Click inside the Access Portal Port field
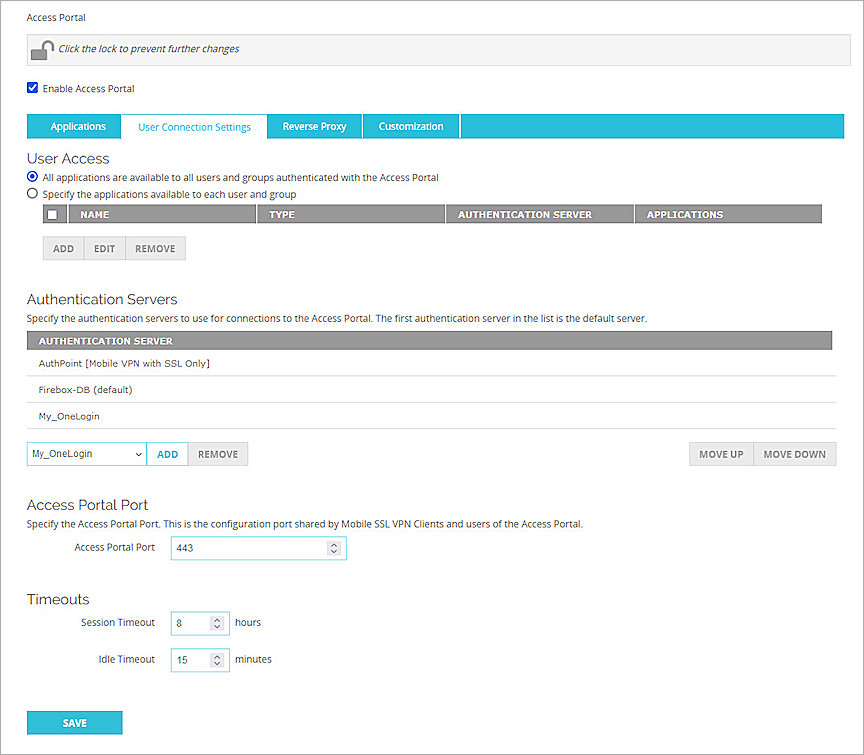This screenshot has width=864, height=755. coord(250,548)
